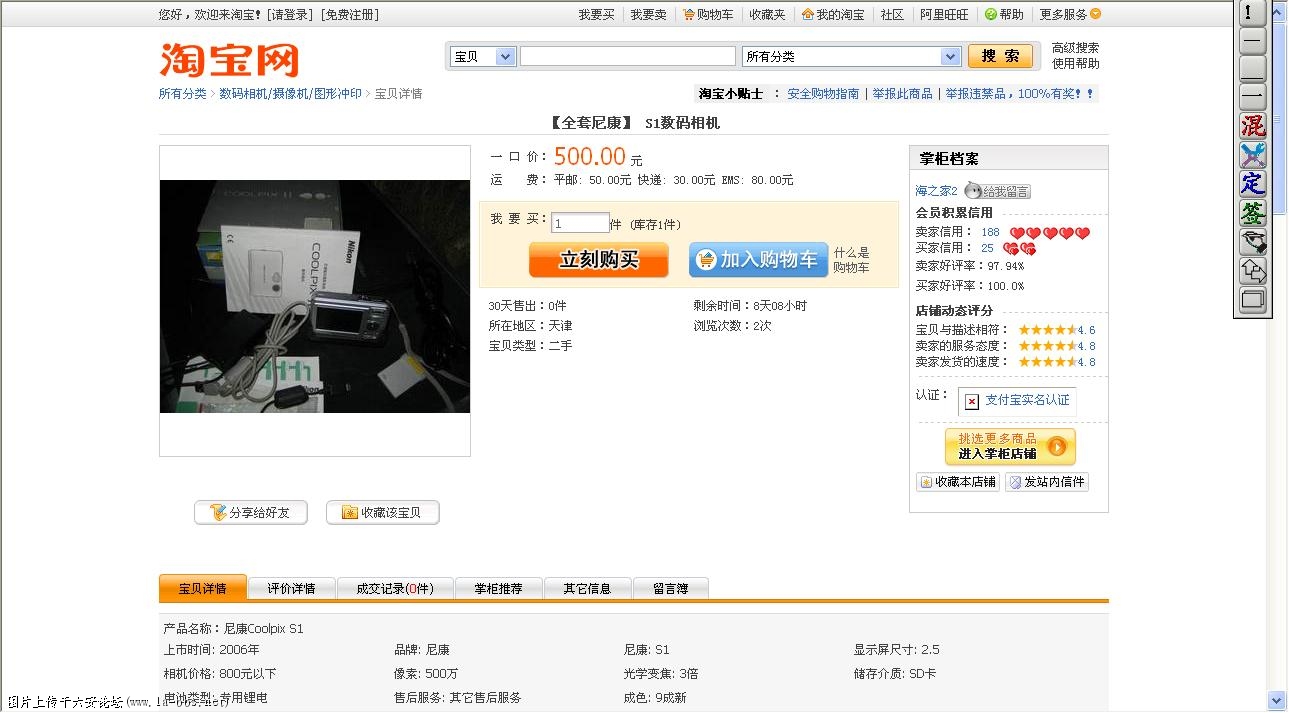Image resolution: width=1289 pixels, height=713 pixels.
Task: Click the Taobao (淘宝网) logo
Action: (226, 61)
